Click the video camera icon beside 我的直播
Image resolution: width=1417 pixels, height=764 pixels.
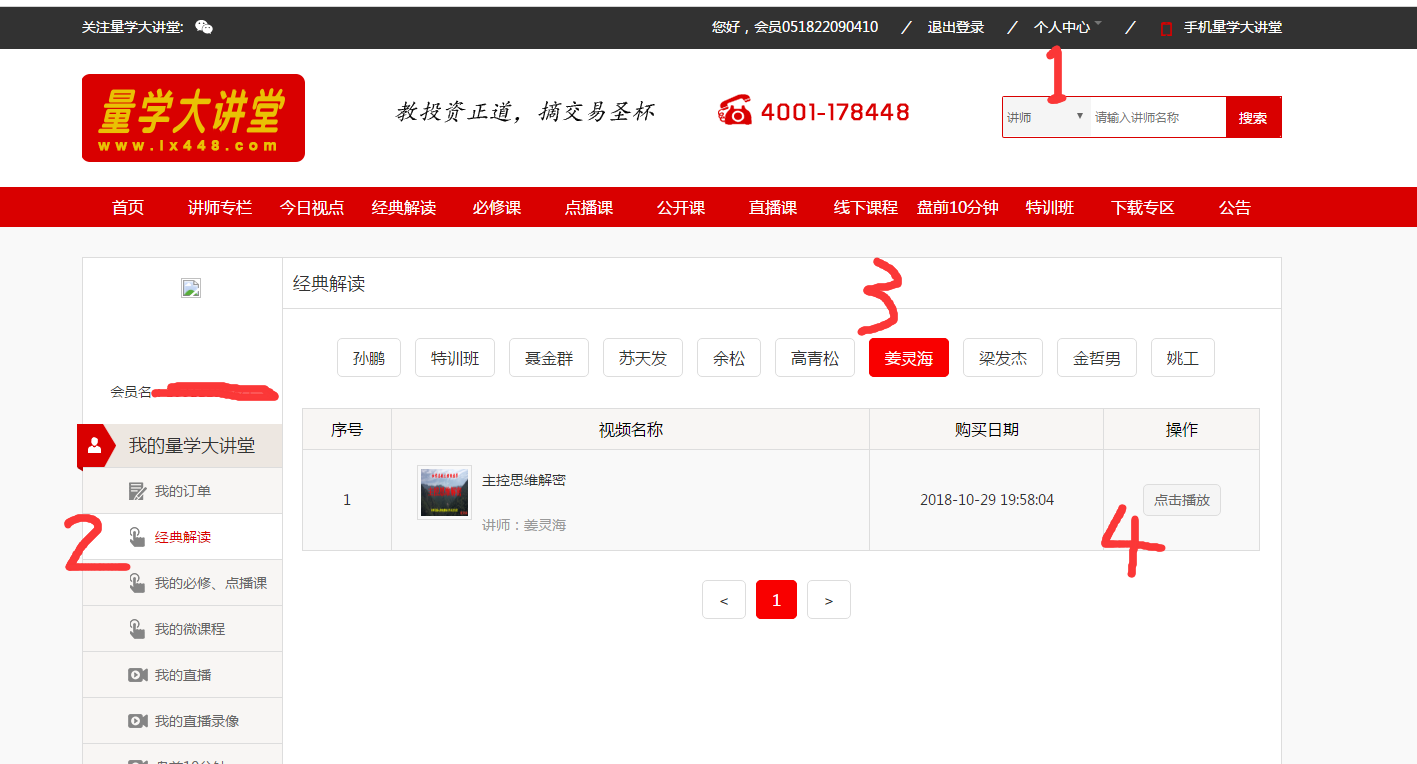[138, 675]
